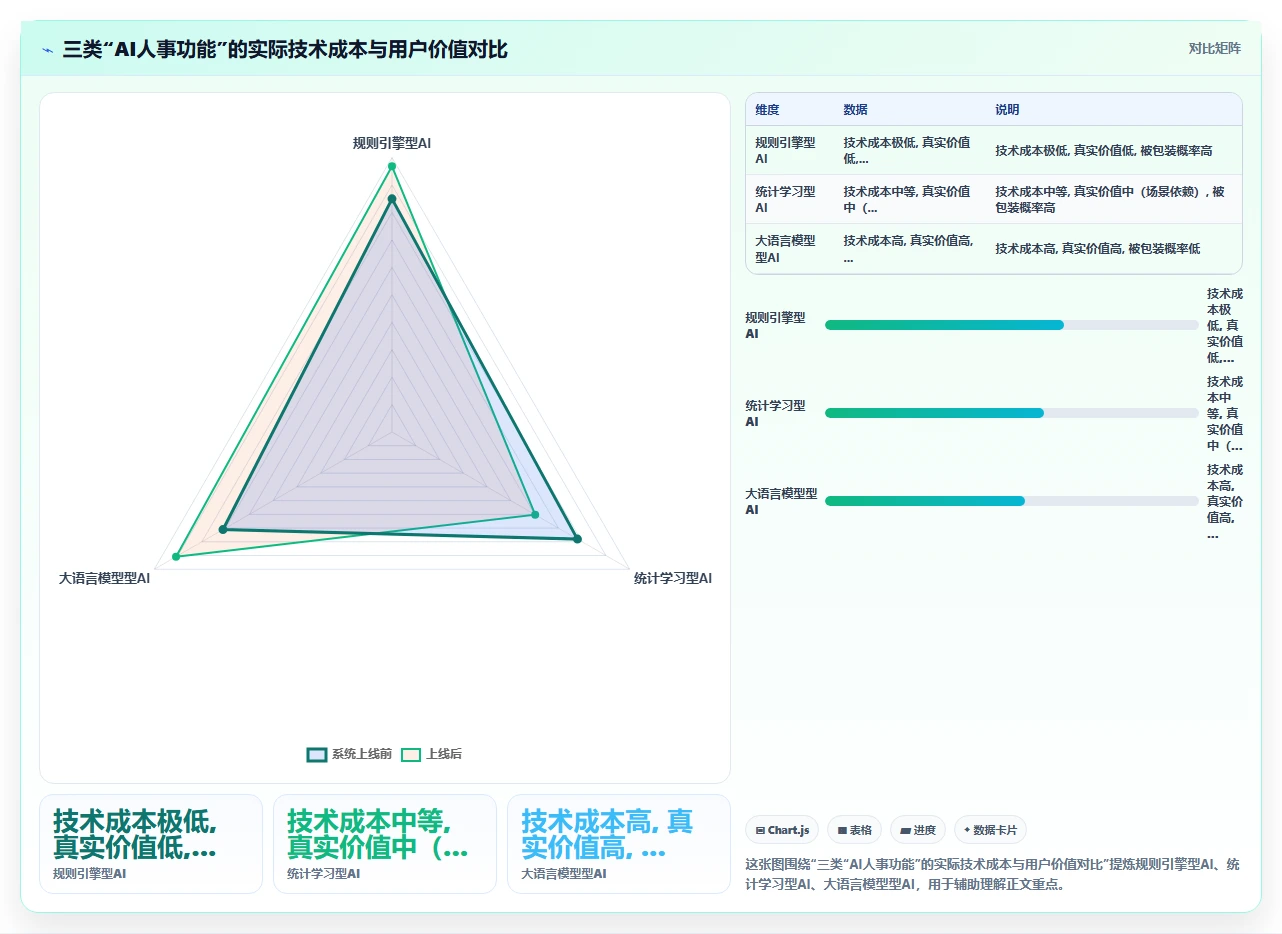1282x934 pixels.
Task: Click the 技术成本极低 value text after the progress bar
Action: coord(1225,325)
